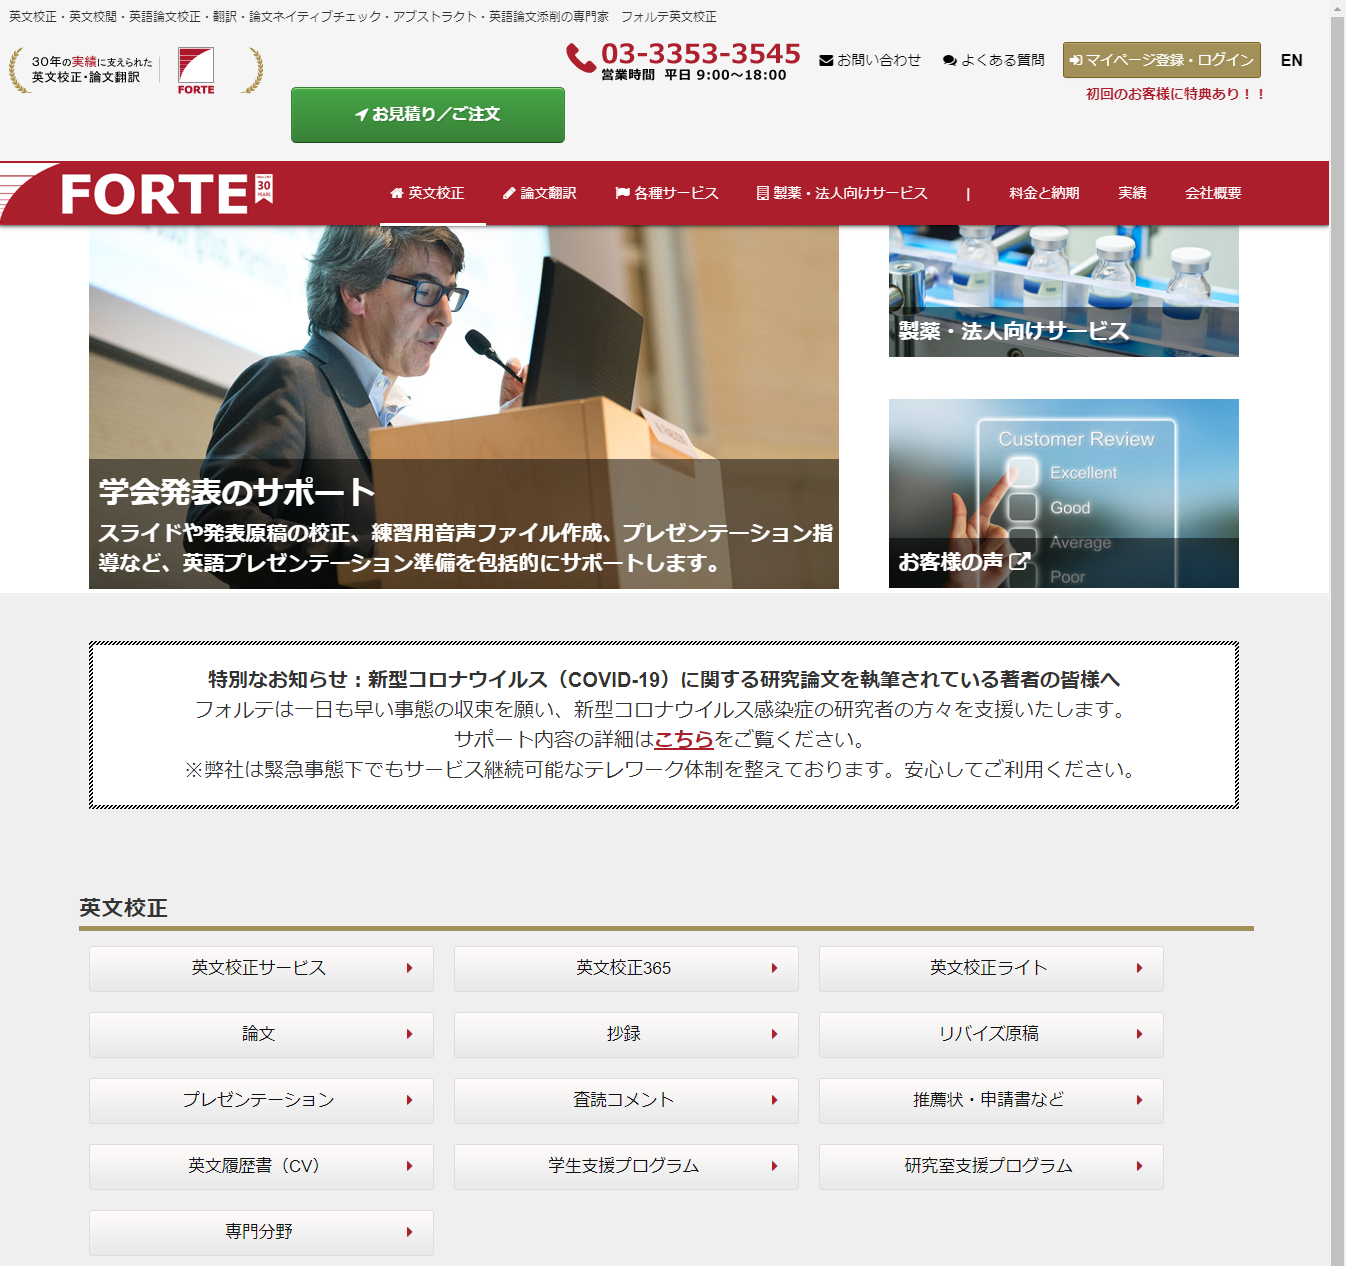Click the red phone icon

(581, 58)
